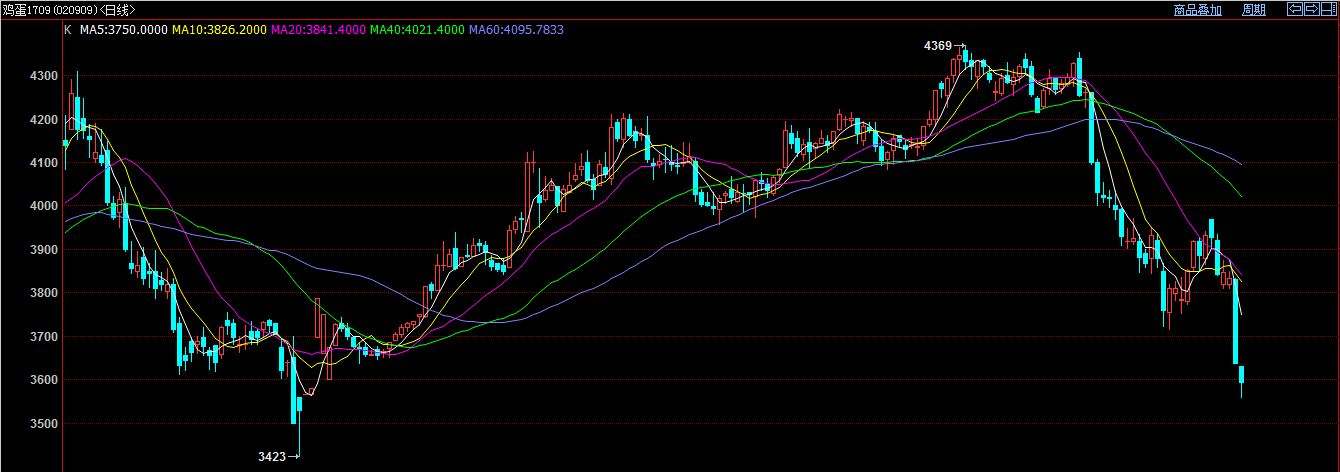Click the K indicator label
Image resolution: width=1340 pixels, height=472 pixels.
point(68,30)
